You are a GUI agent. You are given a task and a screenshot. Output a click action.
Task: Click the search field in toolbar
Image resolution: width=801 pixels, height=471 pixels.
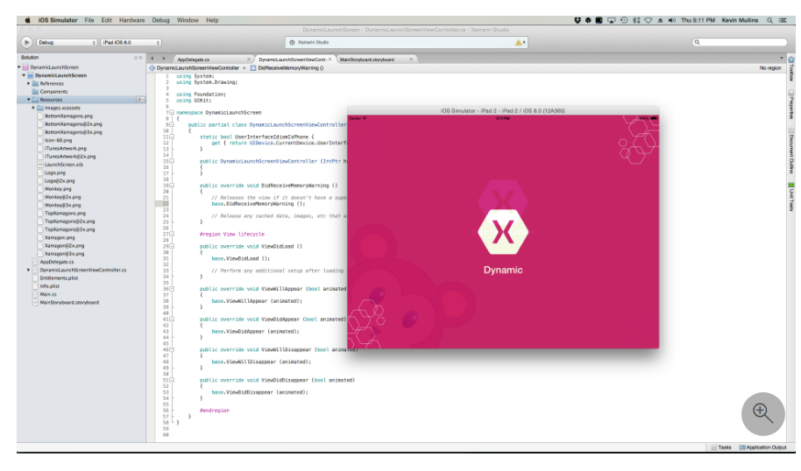coord(738,42)
